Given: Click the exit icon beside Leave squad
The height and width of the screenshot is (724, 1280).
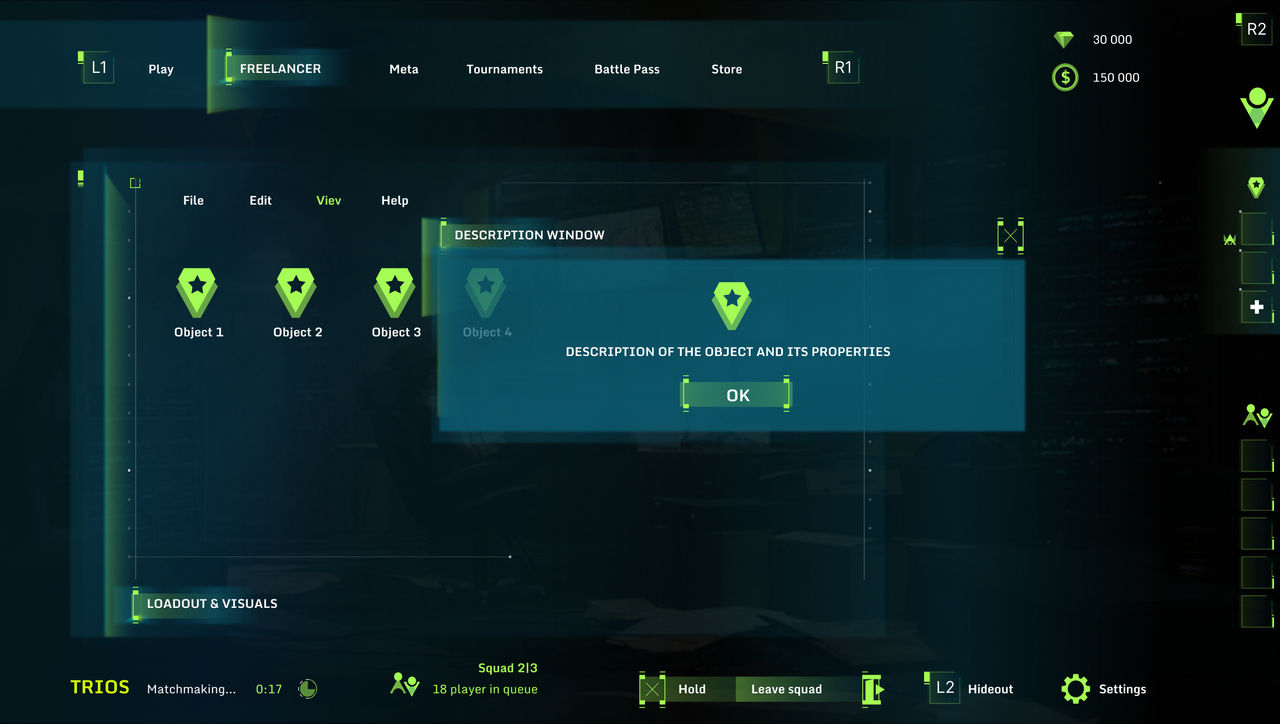Looking at the screenshot, I should (x=873, y=689).
